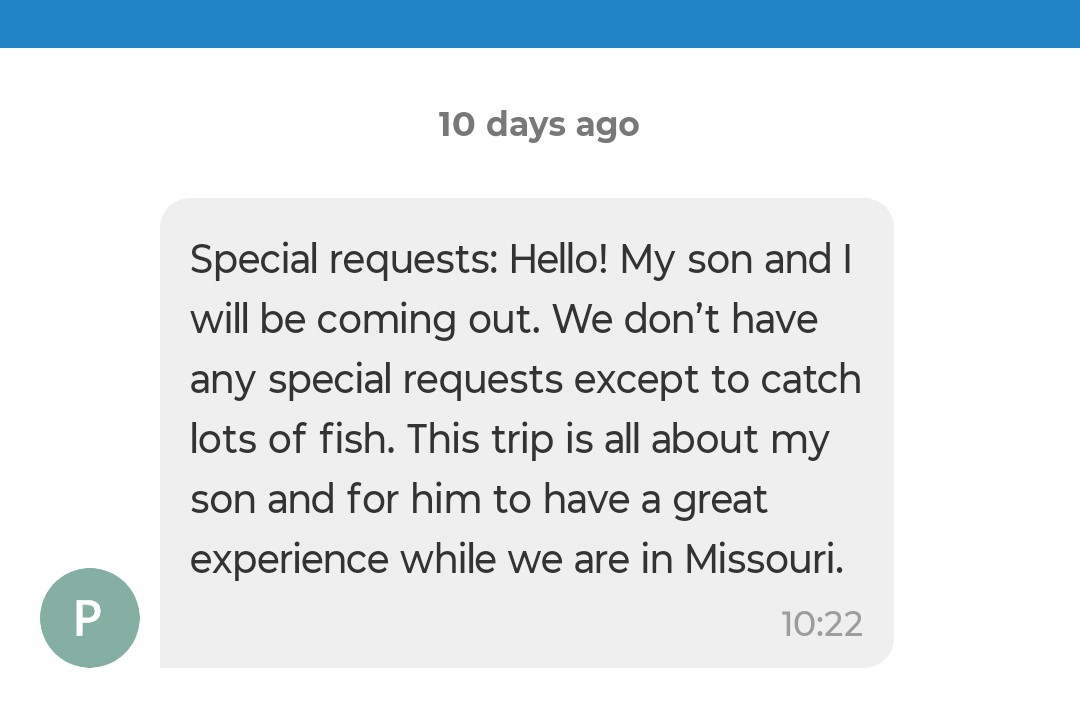Viewport: 1080px width, 727px height.
Task: Tap the 10:22 message timestamp
Action: pos(821,624)
